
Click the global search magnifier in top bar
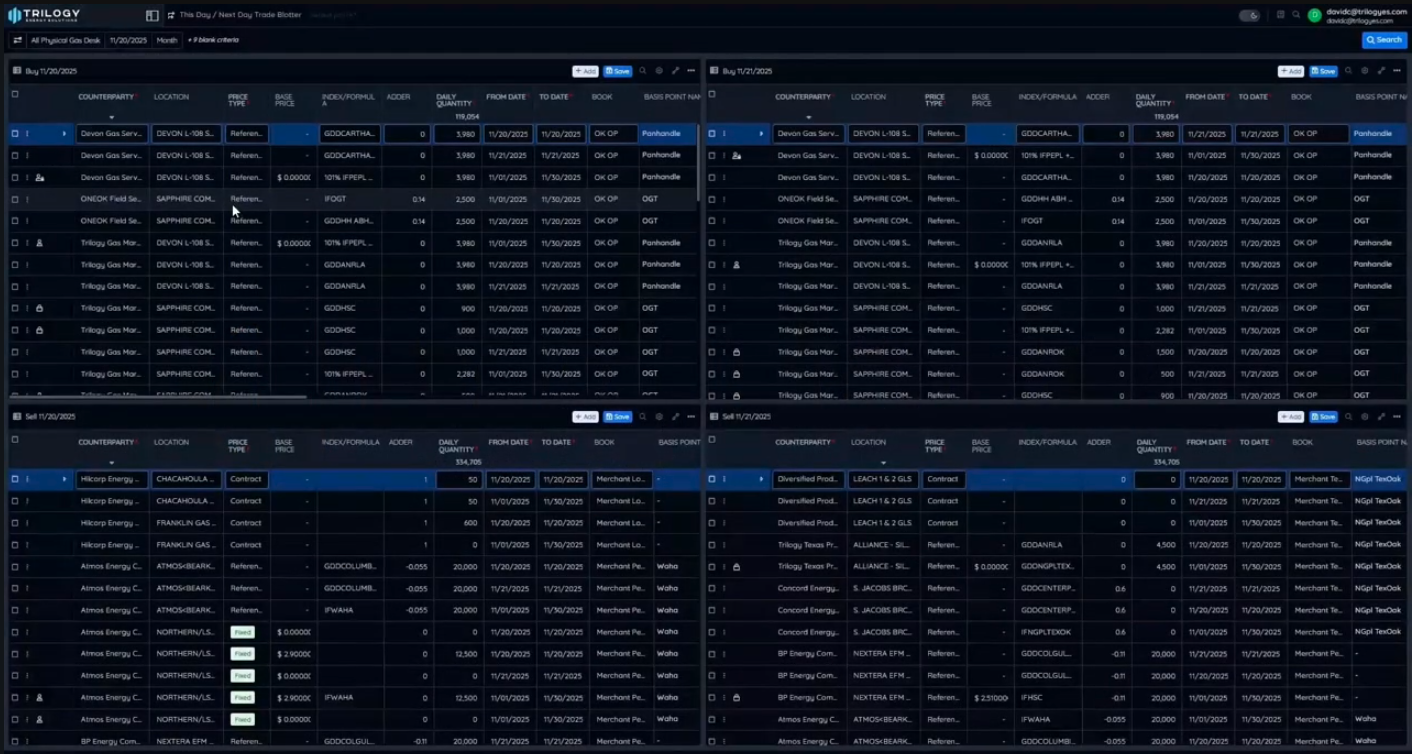tap(1296, 15)
